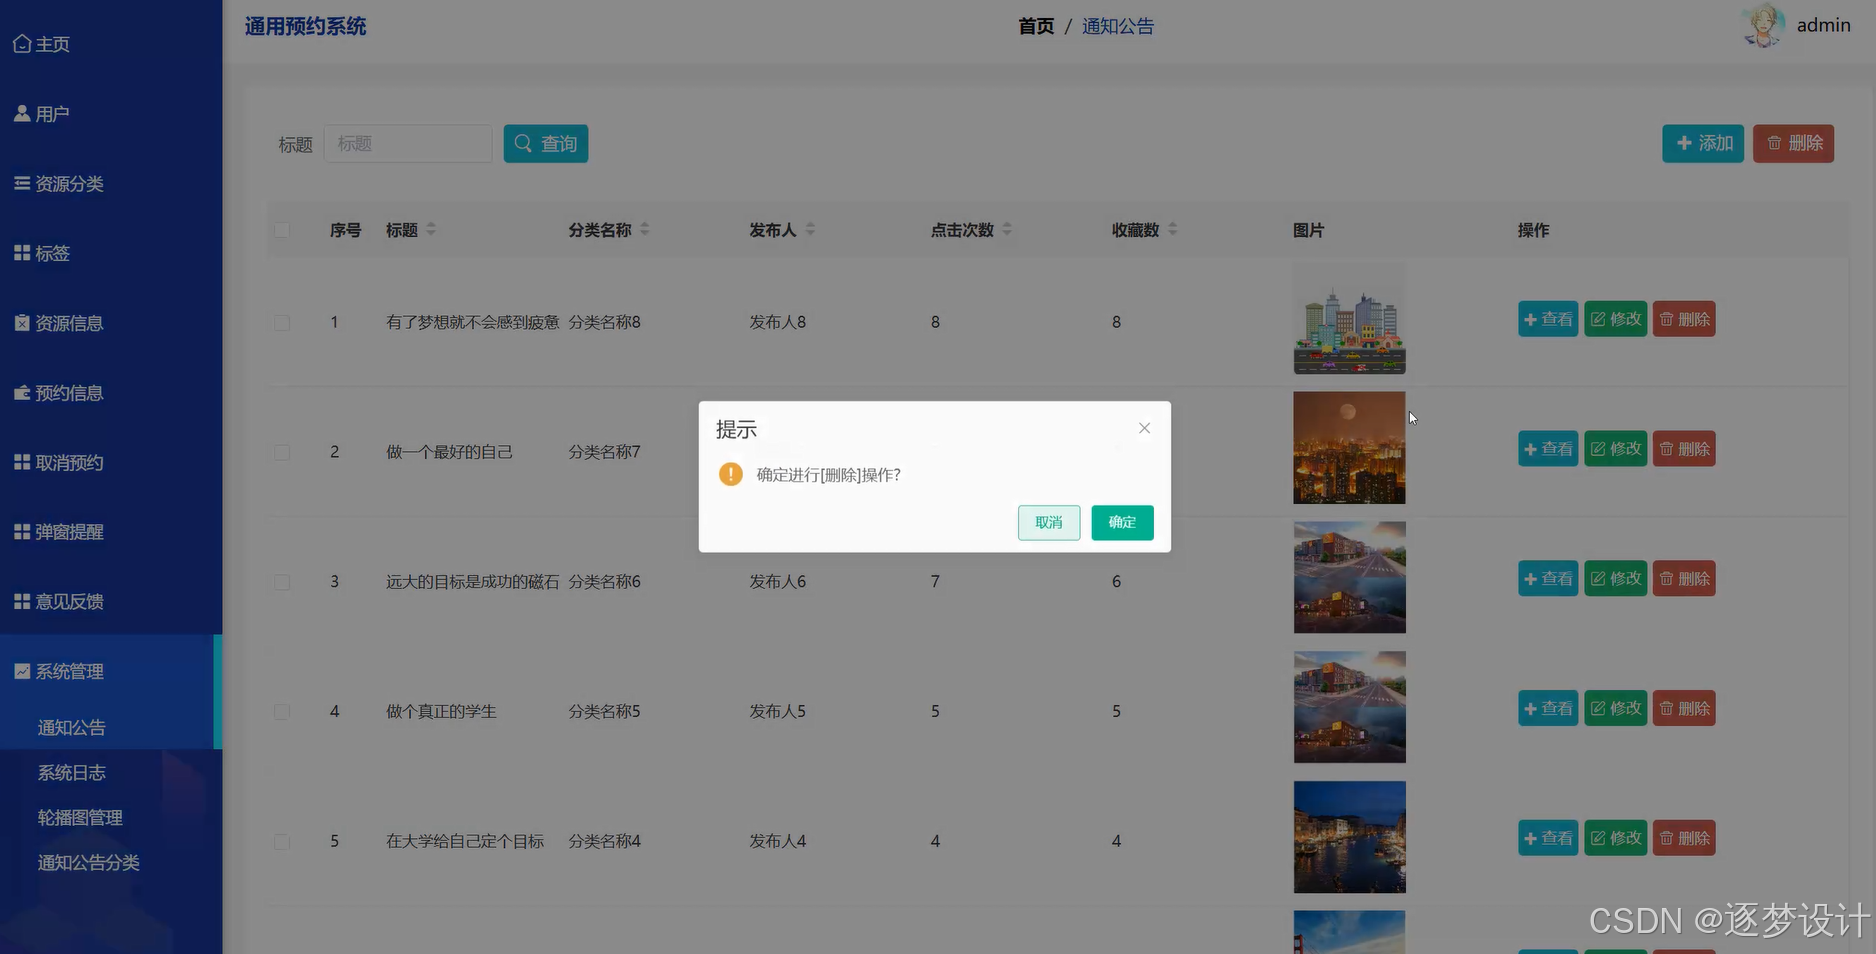This screenshot has height=954, width=1876.
Task: Check the checkbox for row 5
Action: (282, 841)
